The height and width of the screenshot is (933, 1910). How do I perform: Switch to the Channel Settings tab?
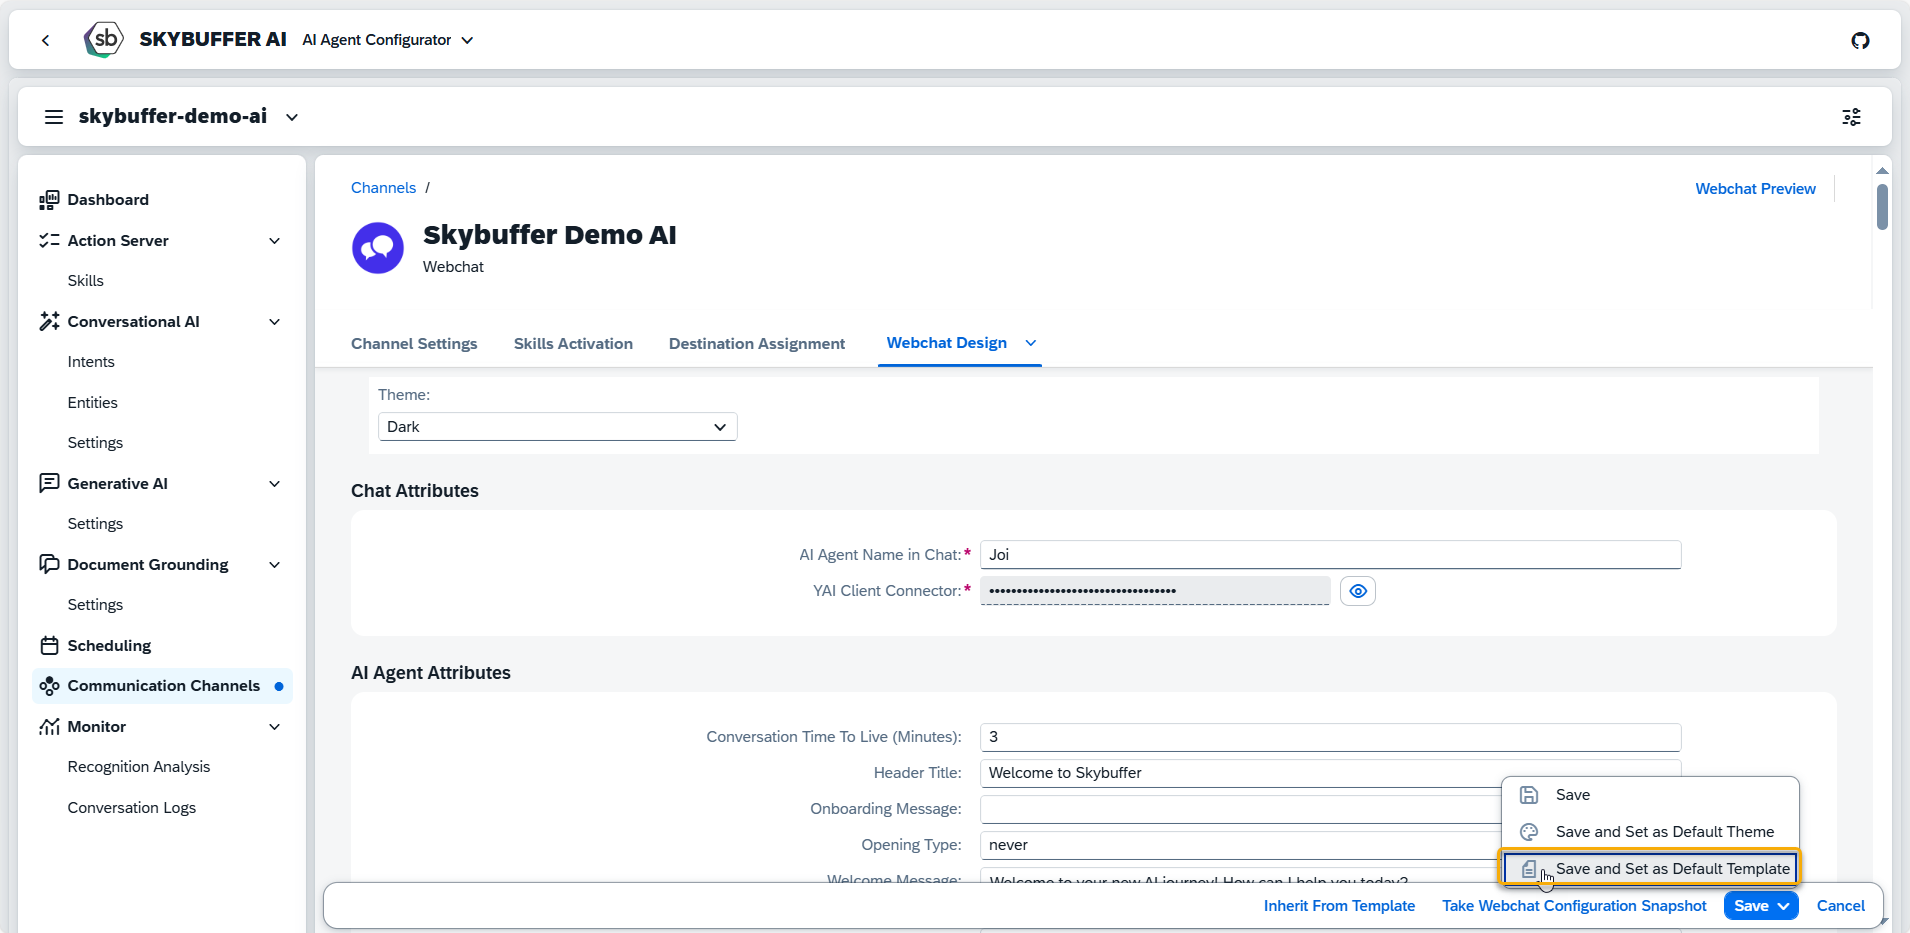tap(414, 344)
